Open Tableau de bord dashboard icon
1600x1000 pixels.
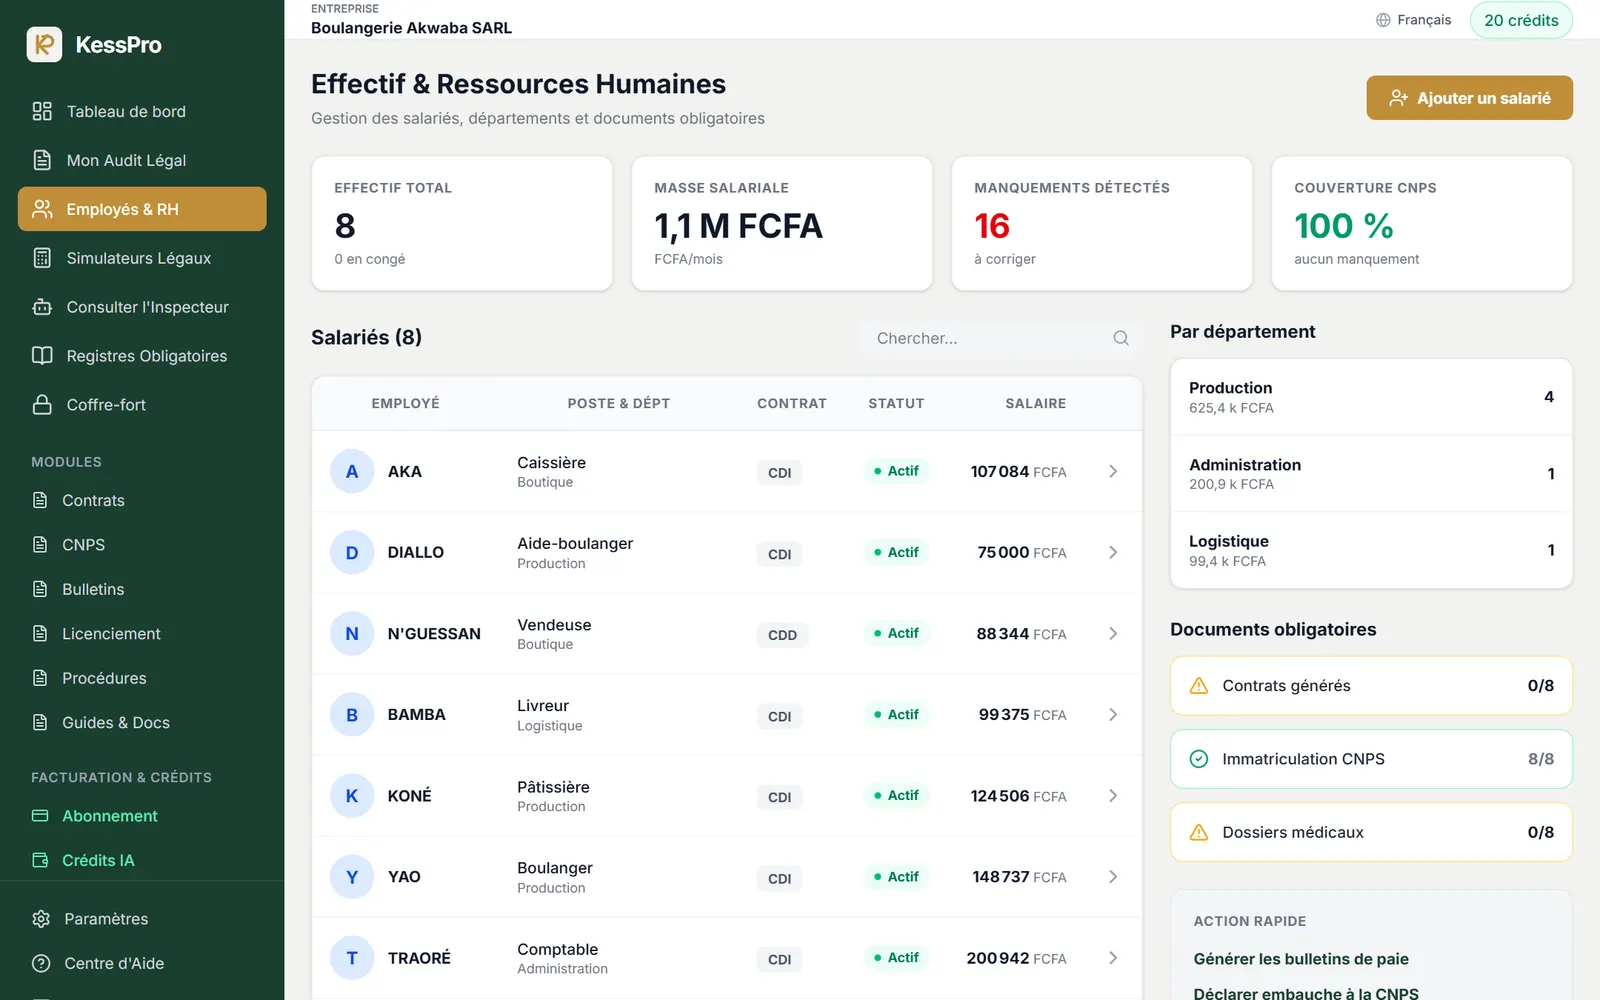(42, 111)
